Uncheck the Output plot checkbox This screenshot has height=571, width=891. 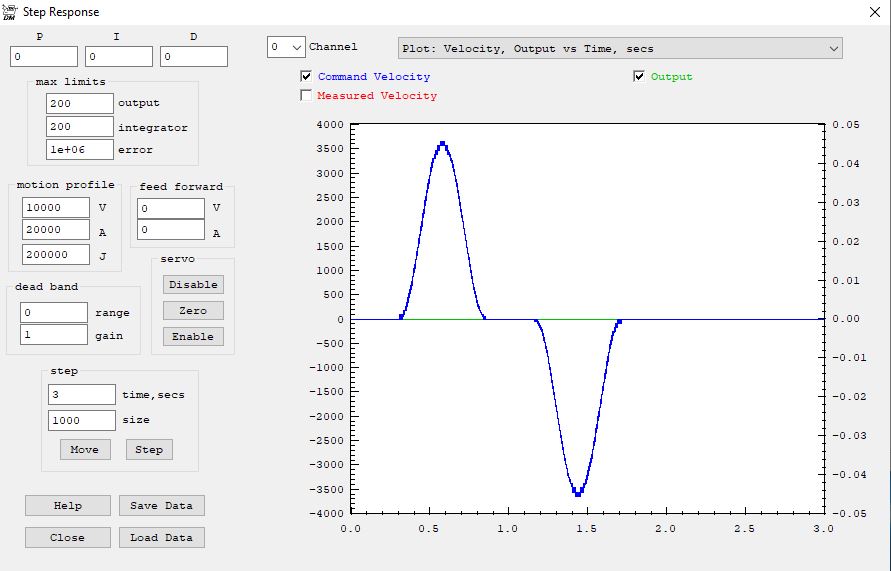coord(639,77)
